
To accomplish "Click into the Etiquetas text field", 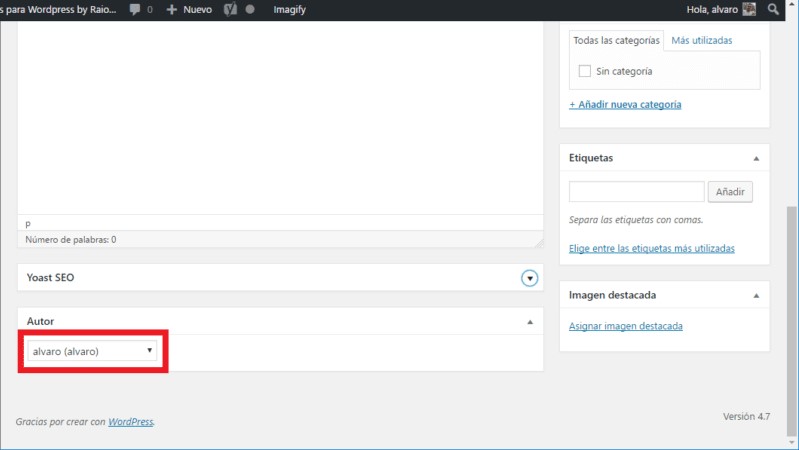I will pyautogui.click(x=636, y=192).
